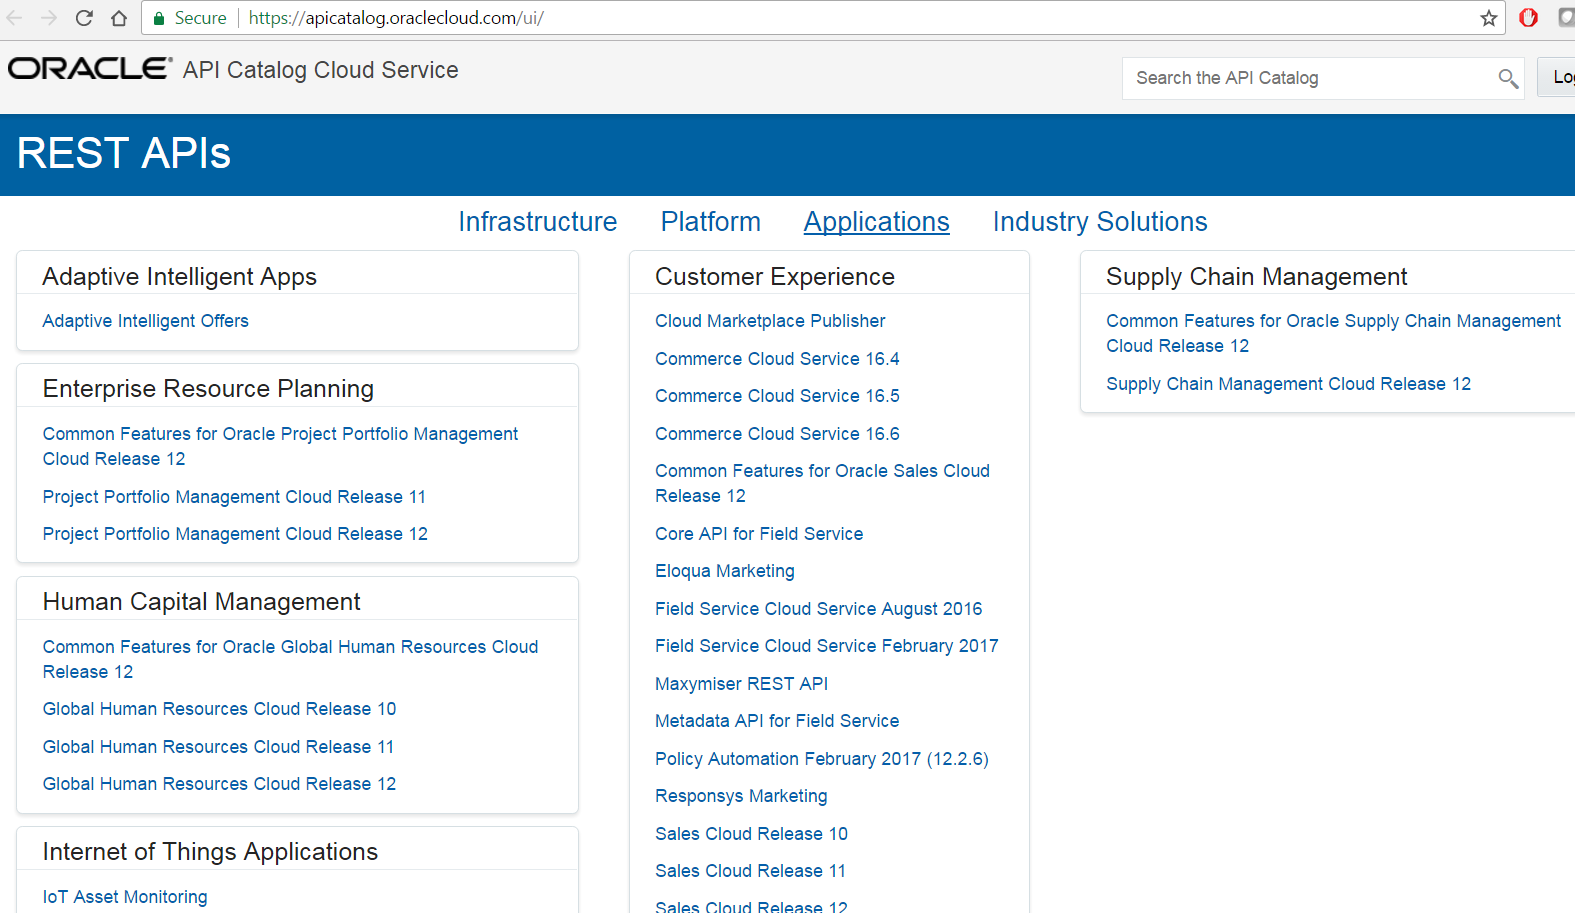Click the browser forward arrow
This screenshot has width=1575, height=913.
[x=49, y=18]
